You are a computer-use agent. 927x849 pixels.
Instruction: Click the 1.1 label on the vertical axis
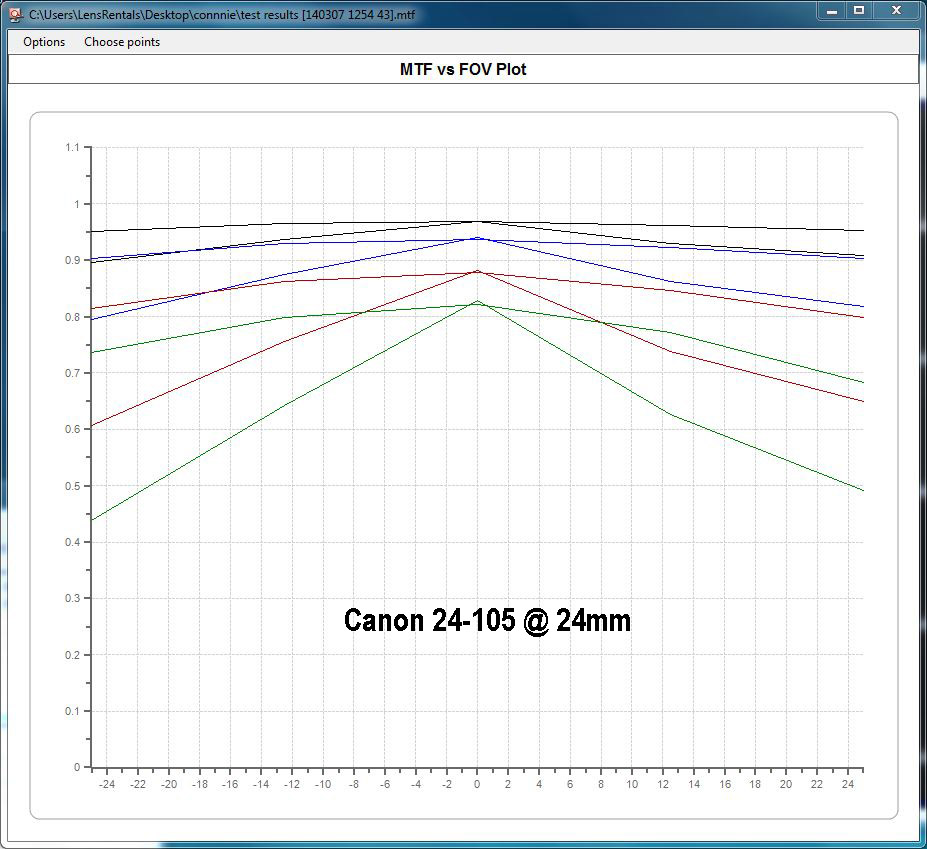pyautogui.click(x=71, y=148)
